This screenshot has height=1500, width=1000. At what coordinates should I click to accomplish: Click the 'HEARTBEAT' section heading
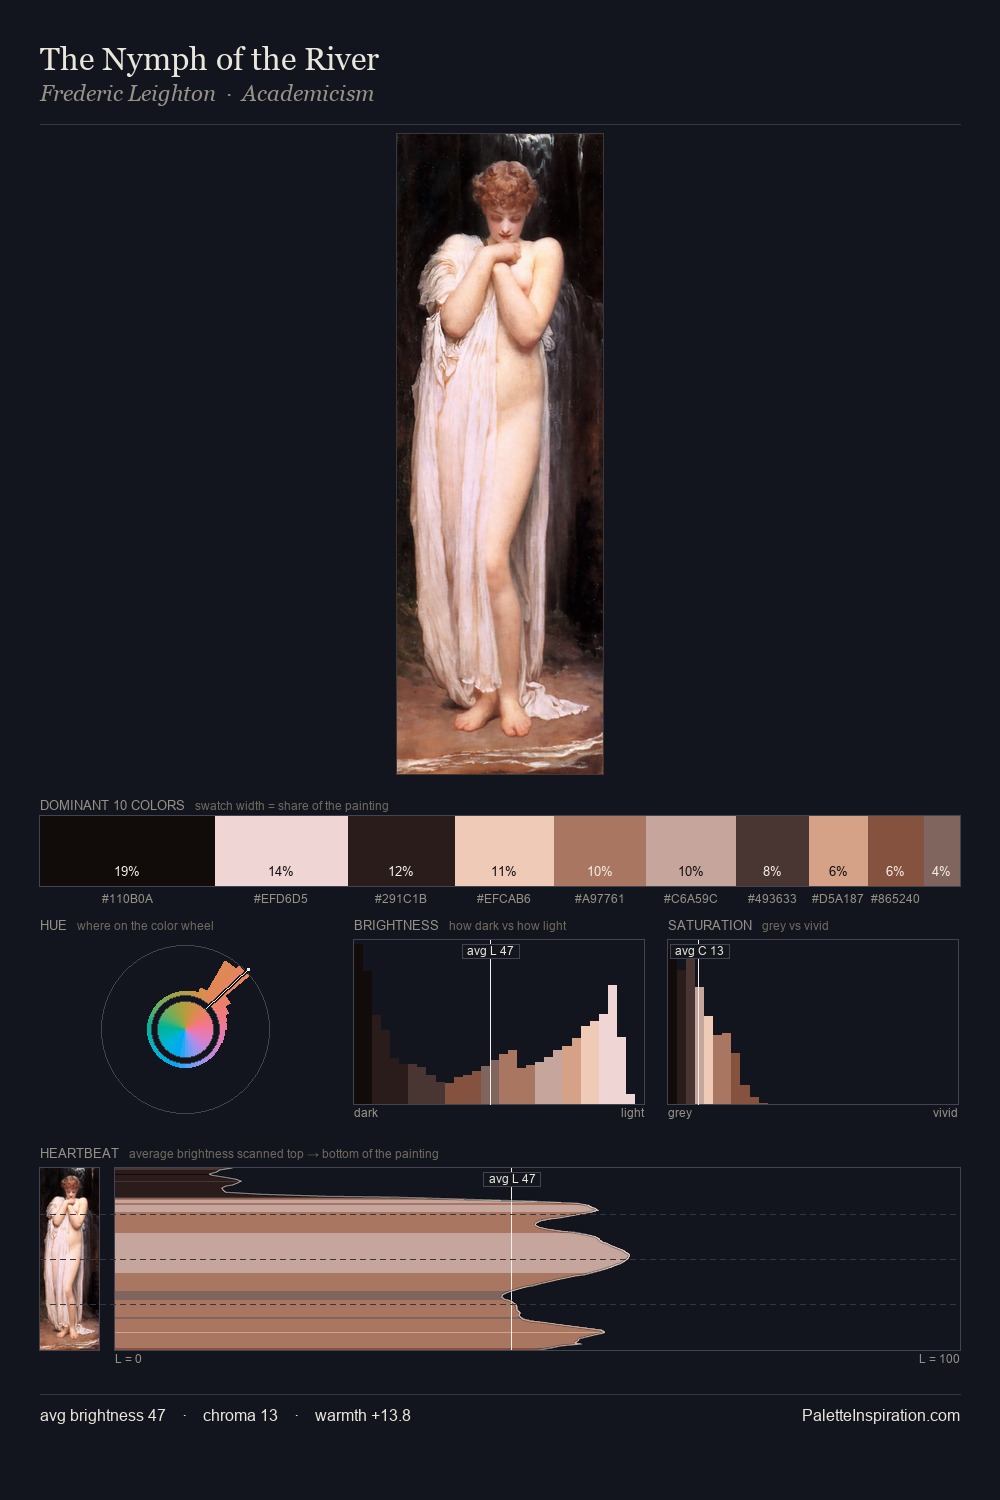(79, 1153)
